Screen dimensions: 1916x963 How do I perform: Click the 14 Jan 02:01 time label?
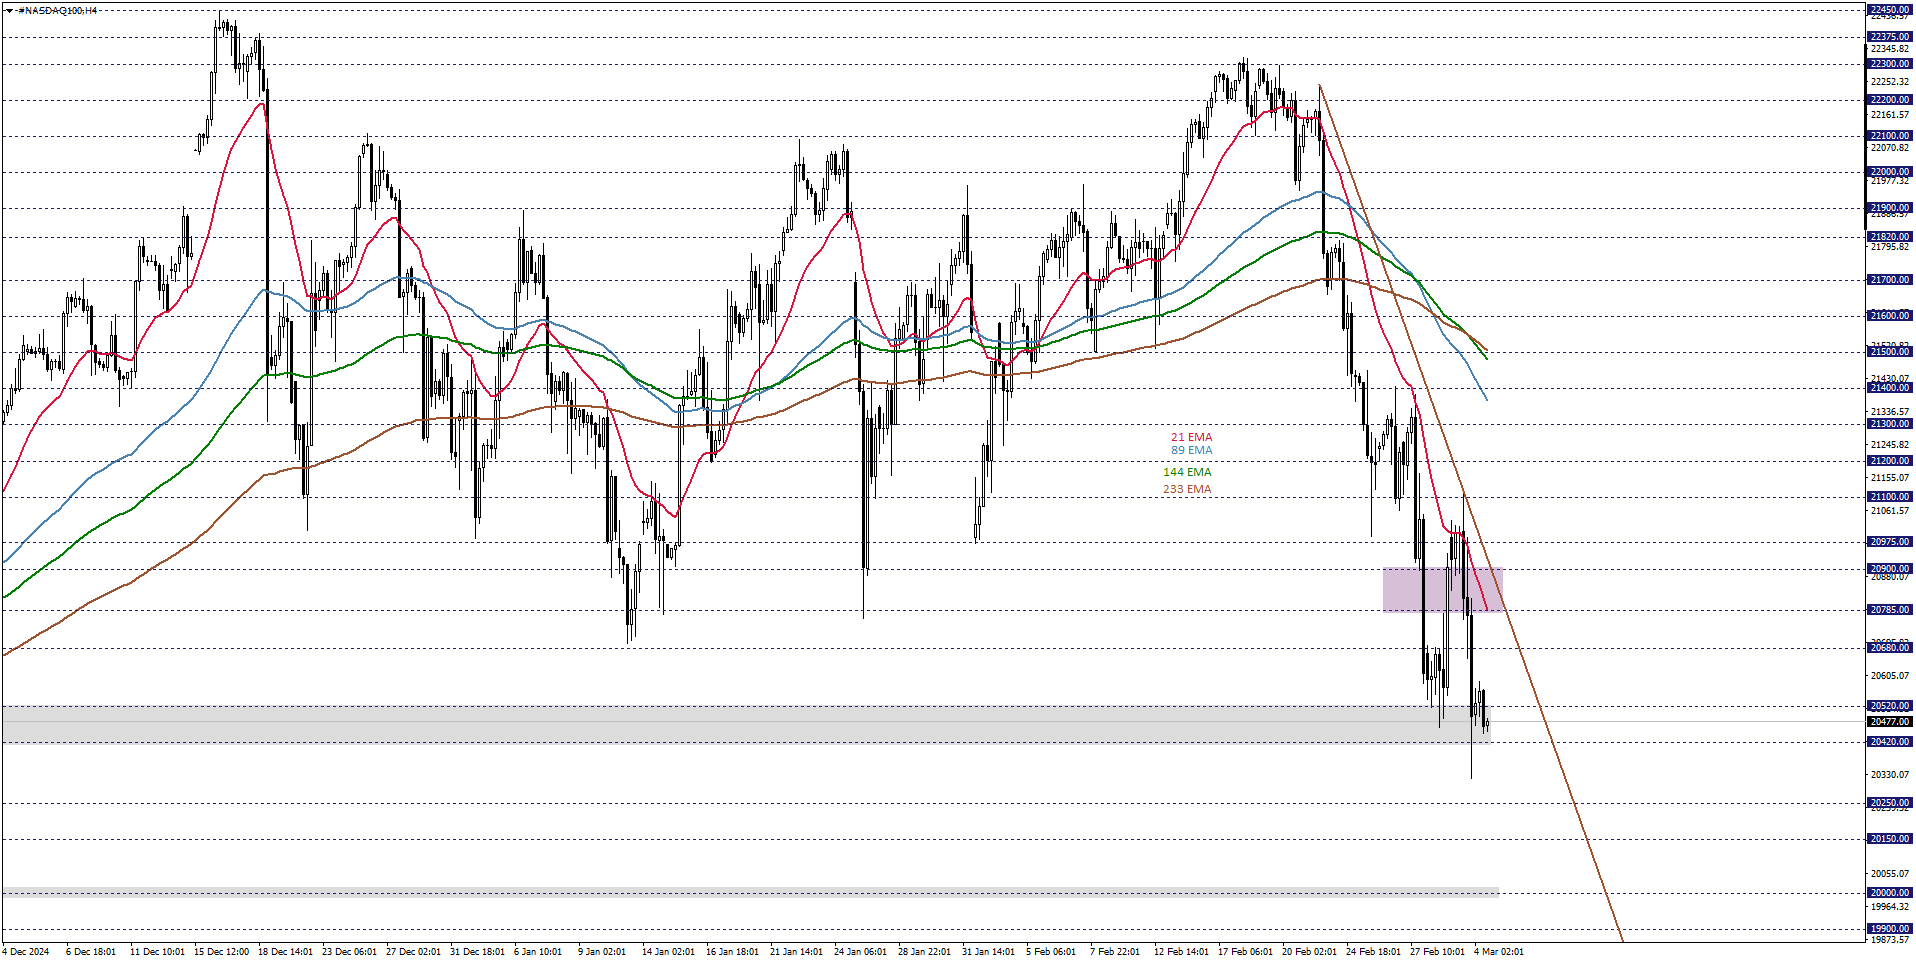[x=668, y=952]
